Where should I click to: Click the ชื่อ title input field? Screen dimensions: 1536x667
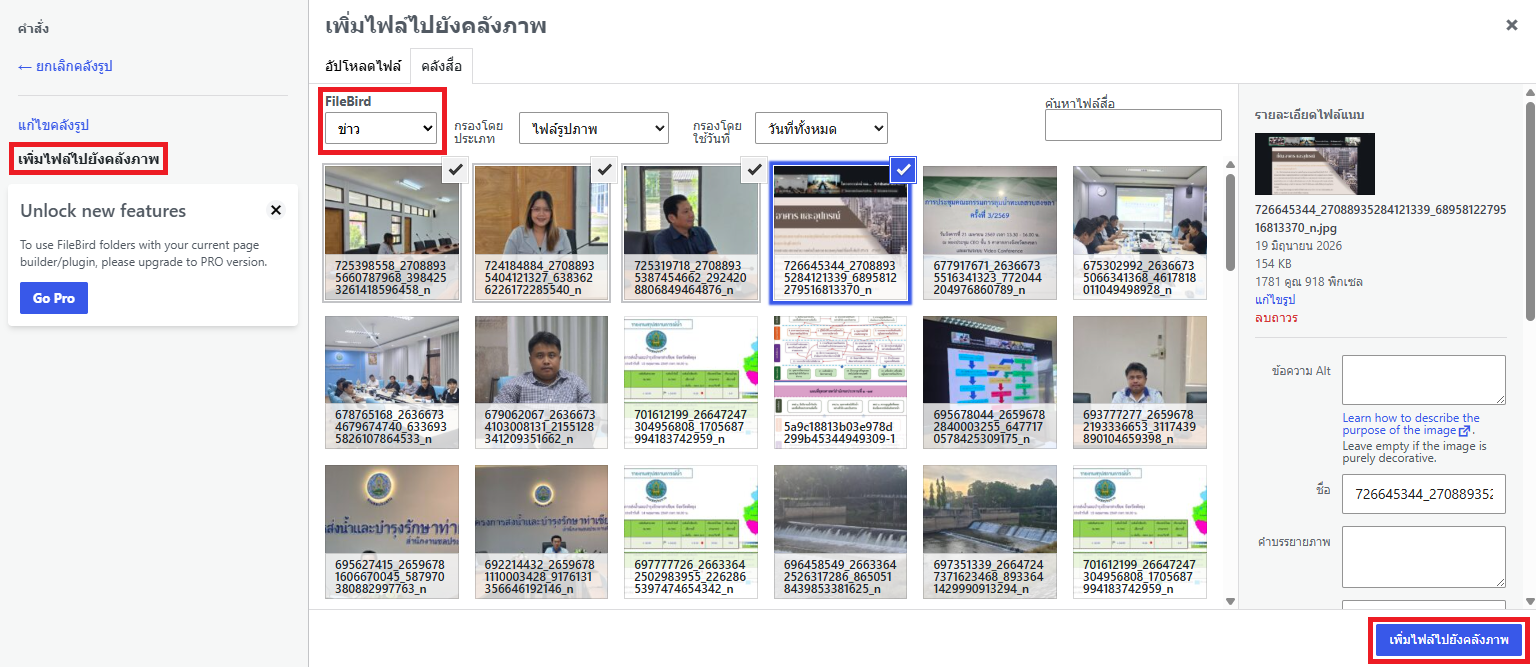point(1423,493)
